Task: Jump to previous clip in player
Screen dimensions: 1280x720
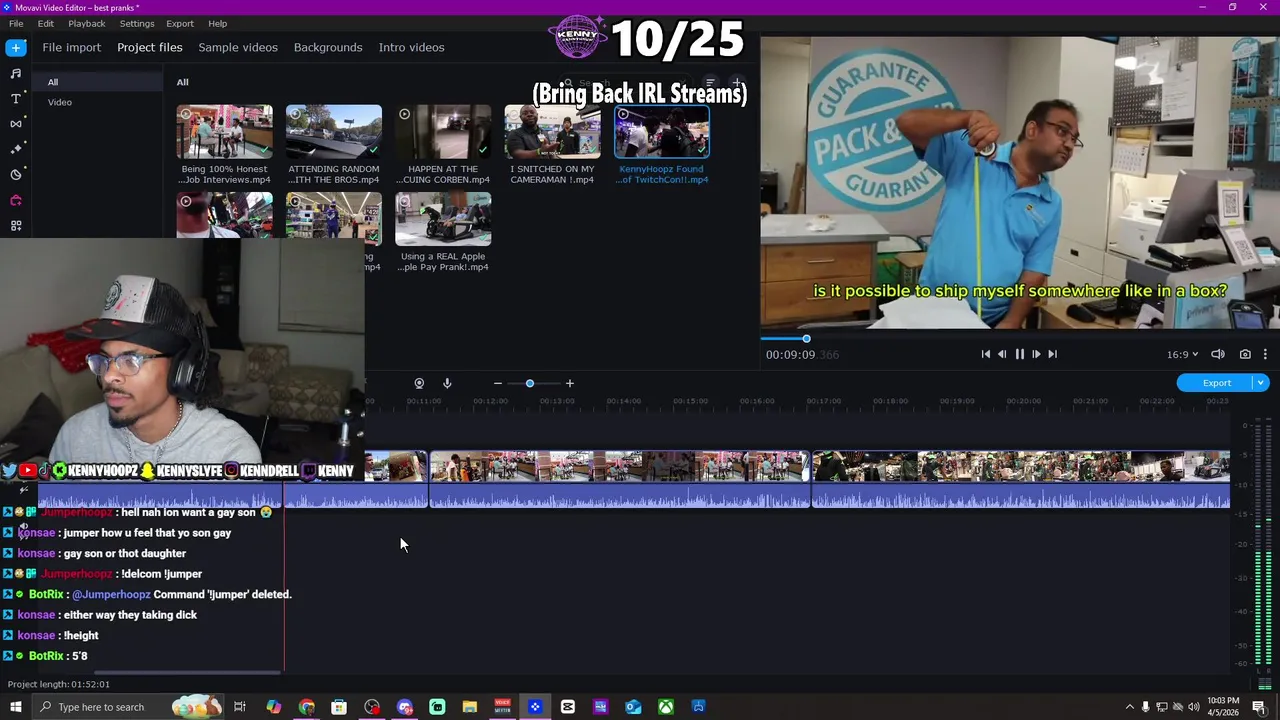Action: (x=985, y=354)
